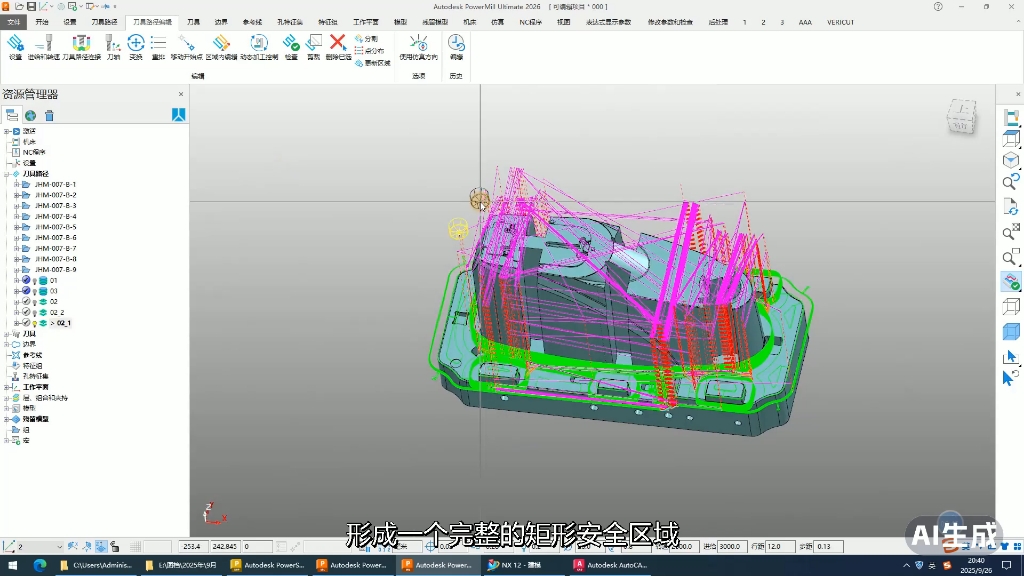
Task: Click the Tool Axis (刀轴) icon
Action: (113, 44)
